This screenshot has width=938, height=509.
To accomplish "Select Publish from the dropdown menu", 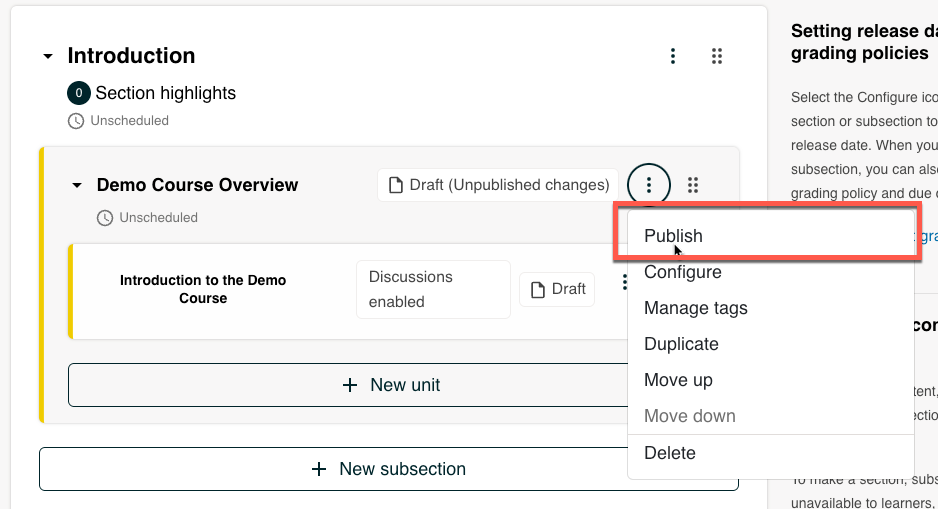I will pos(673,236).
